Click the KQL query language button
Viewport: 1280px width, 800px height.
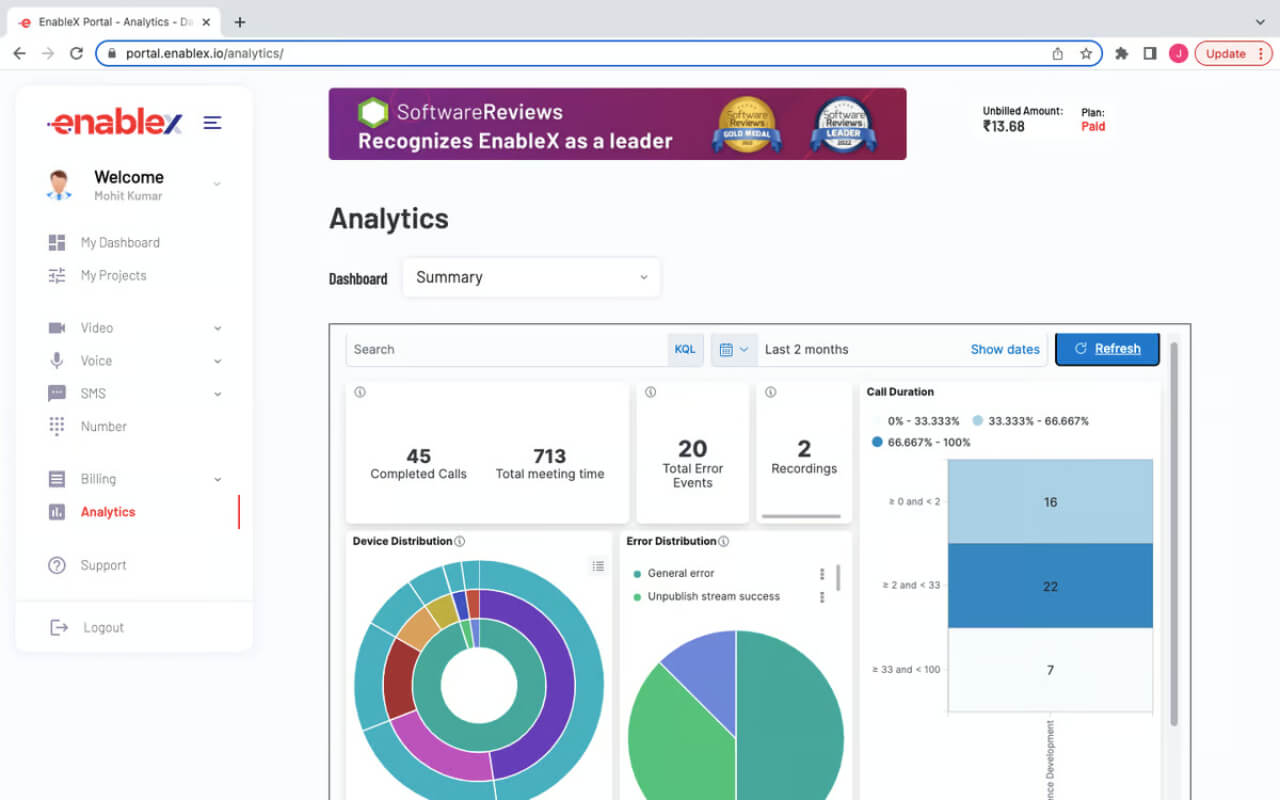[685, 350]
